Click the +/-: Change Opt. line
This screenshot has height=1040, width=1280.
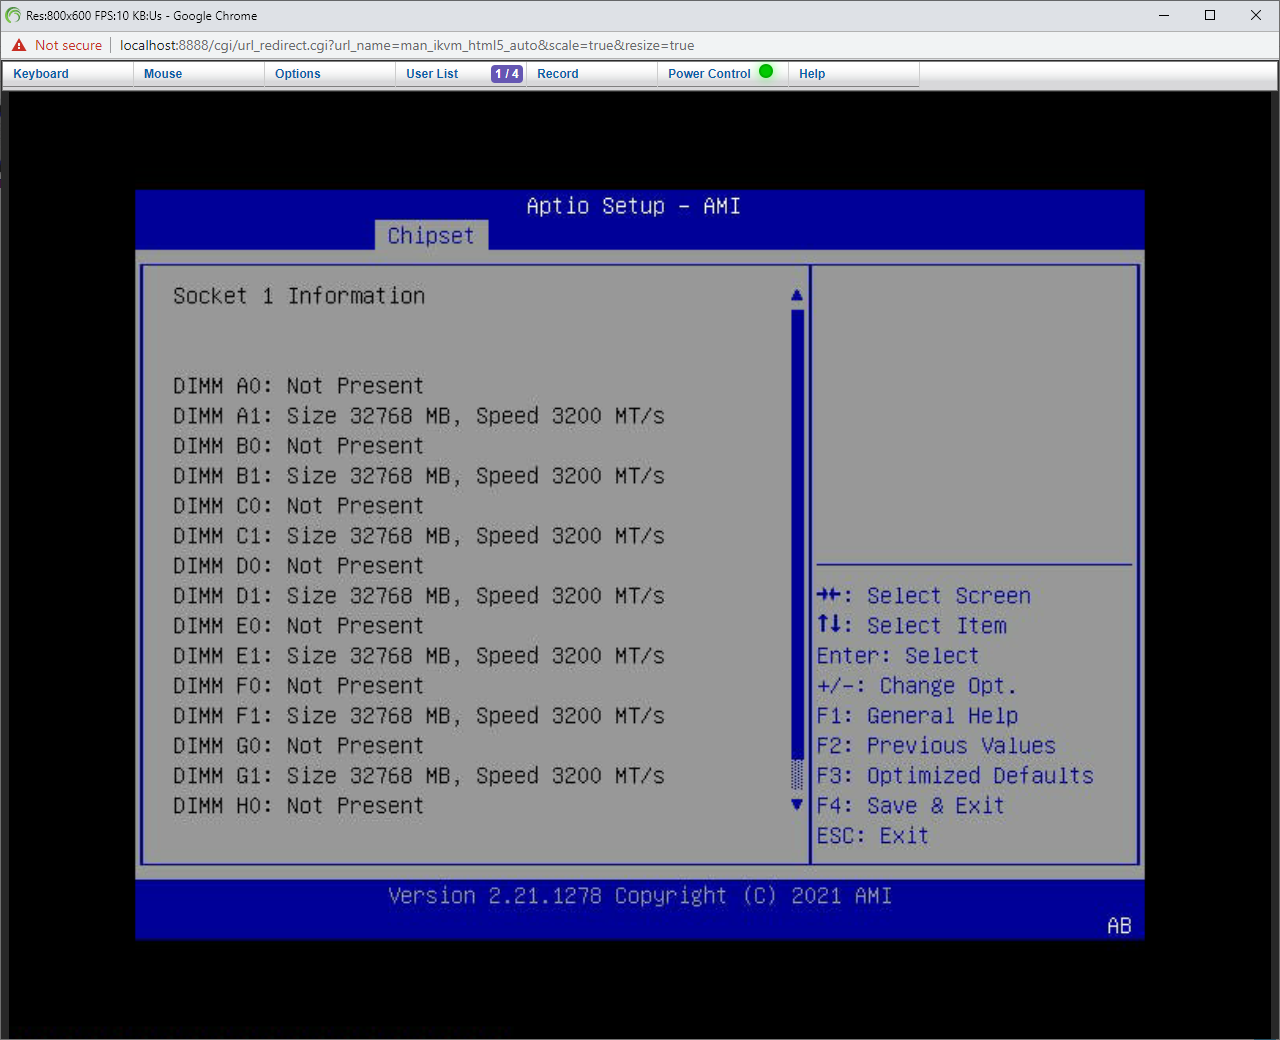917,686
